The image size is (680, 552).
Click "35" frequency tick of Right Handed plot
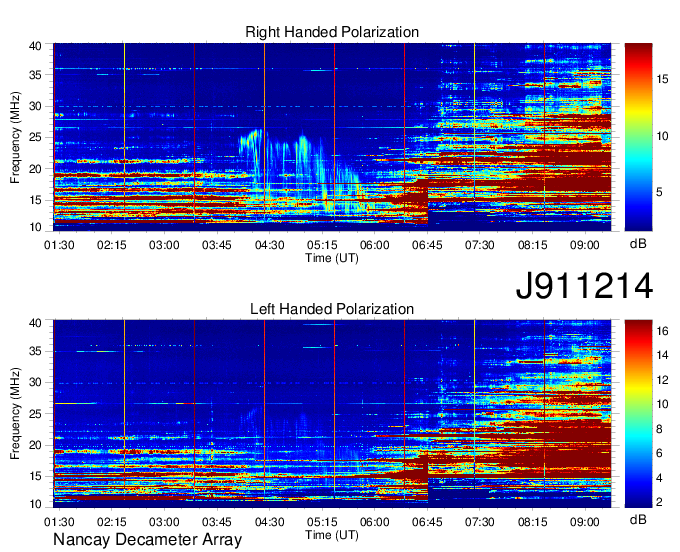(x=35, y=75)
